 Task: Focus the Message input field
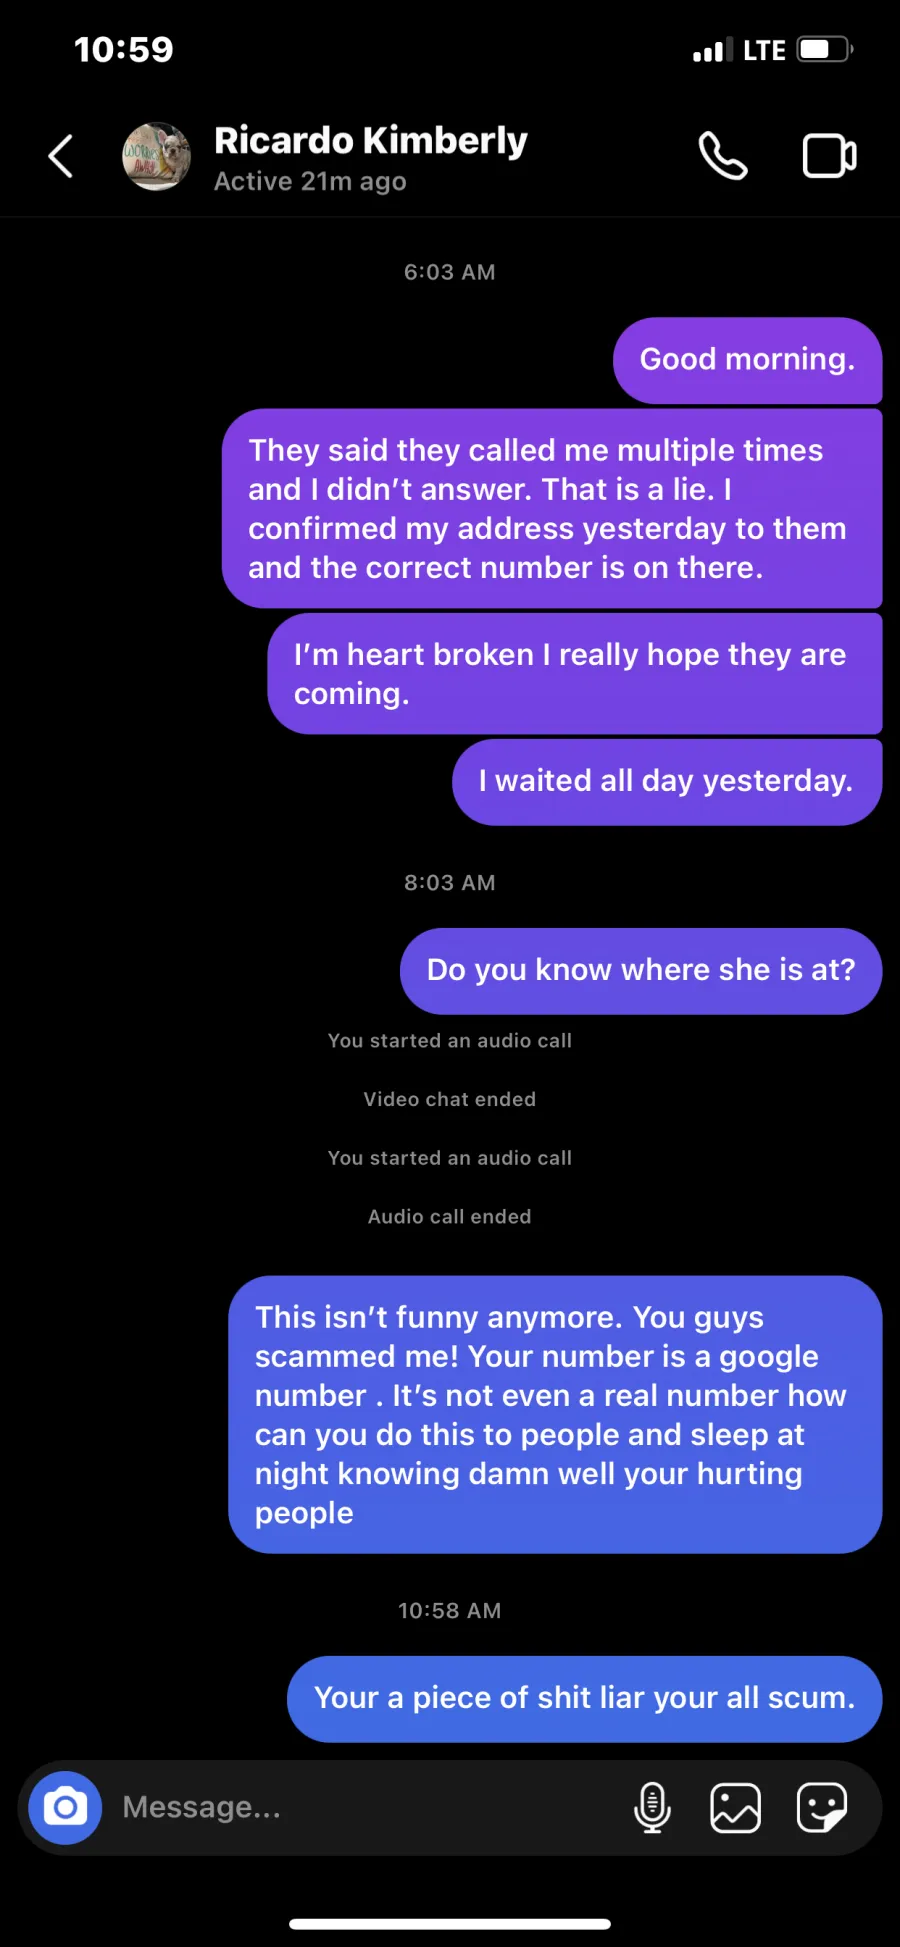click(x=370, y=1807)
